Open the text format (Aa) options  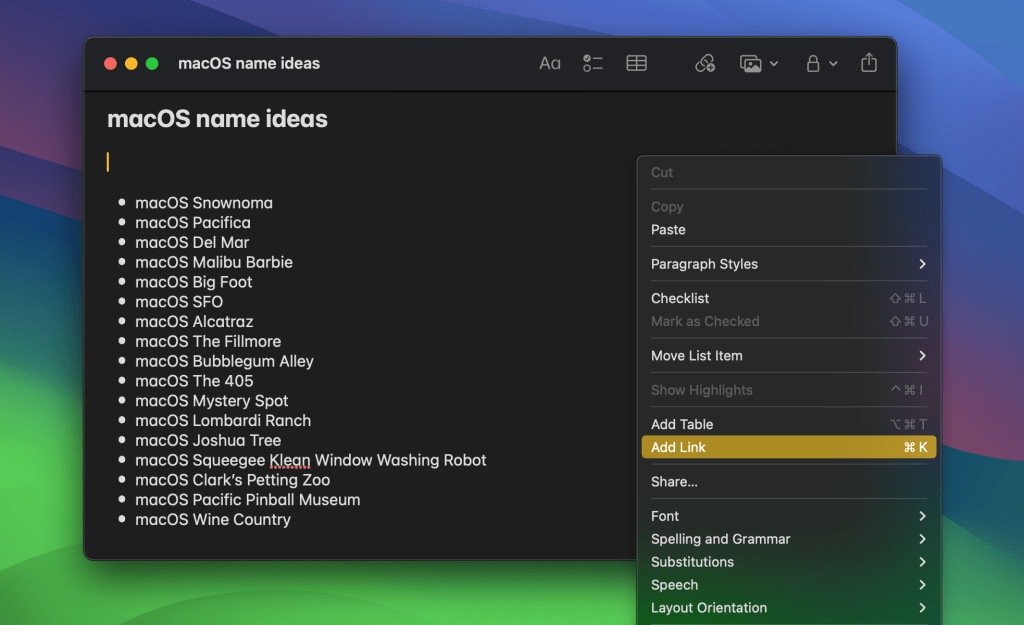point(549,63)
